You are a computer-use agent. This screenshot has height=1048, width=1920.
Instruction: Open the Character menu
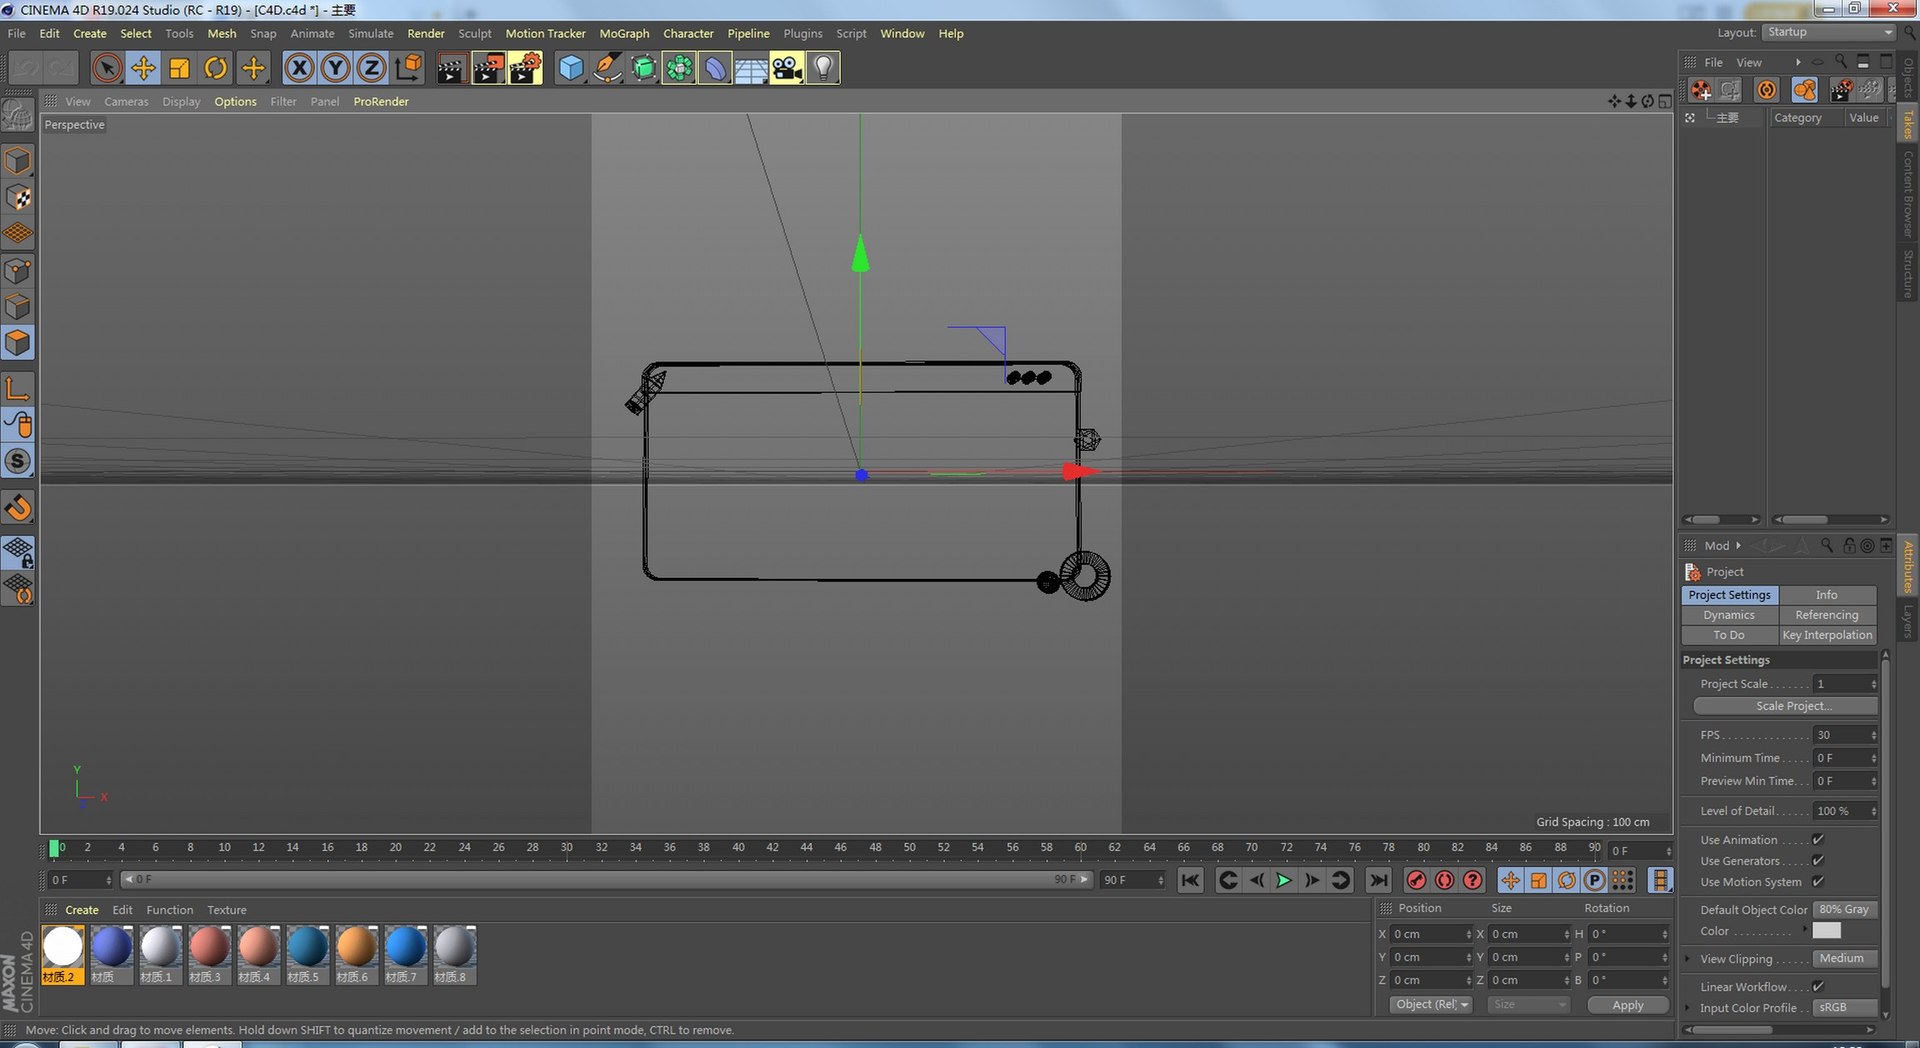point(688,33)
